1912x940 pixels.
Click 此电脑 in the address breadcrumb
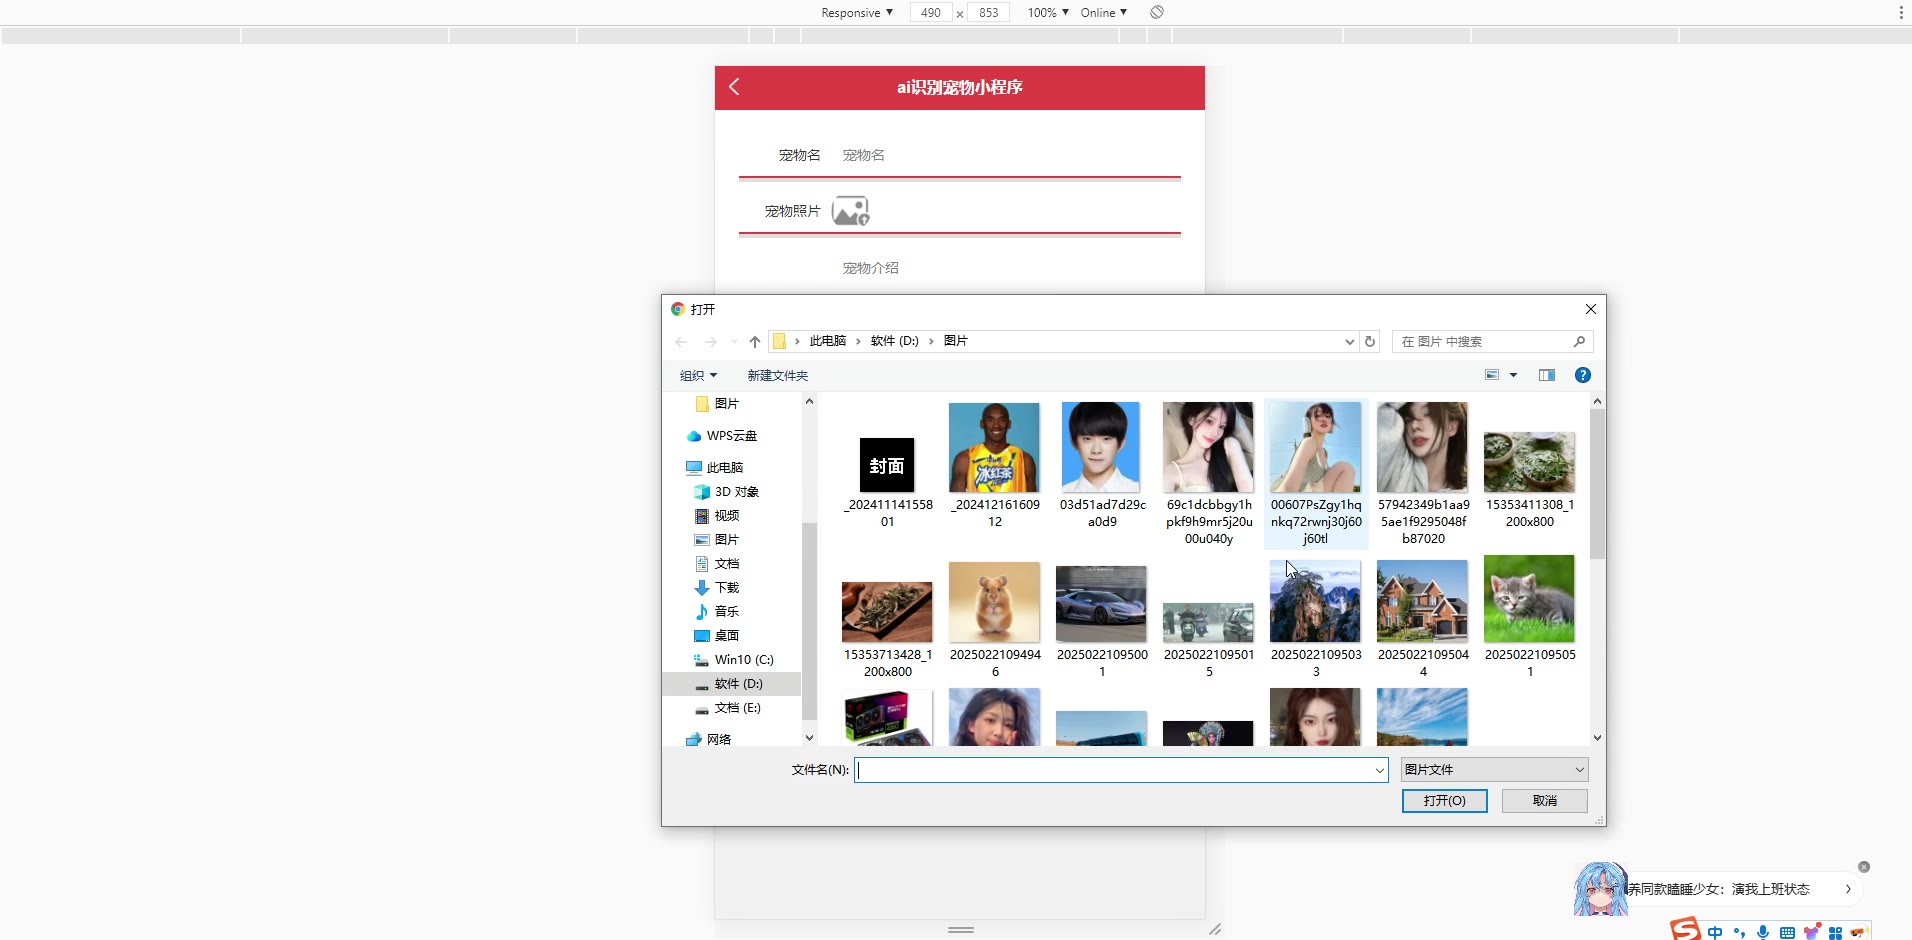(x=828, y=341)
